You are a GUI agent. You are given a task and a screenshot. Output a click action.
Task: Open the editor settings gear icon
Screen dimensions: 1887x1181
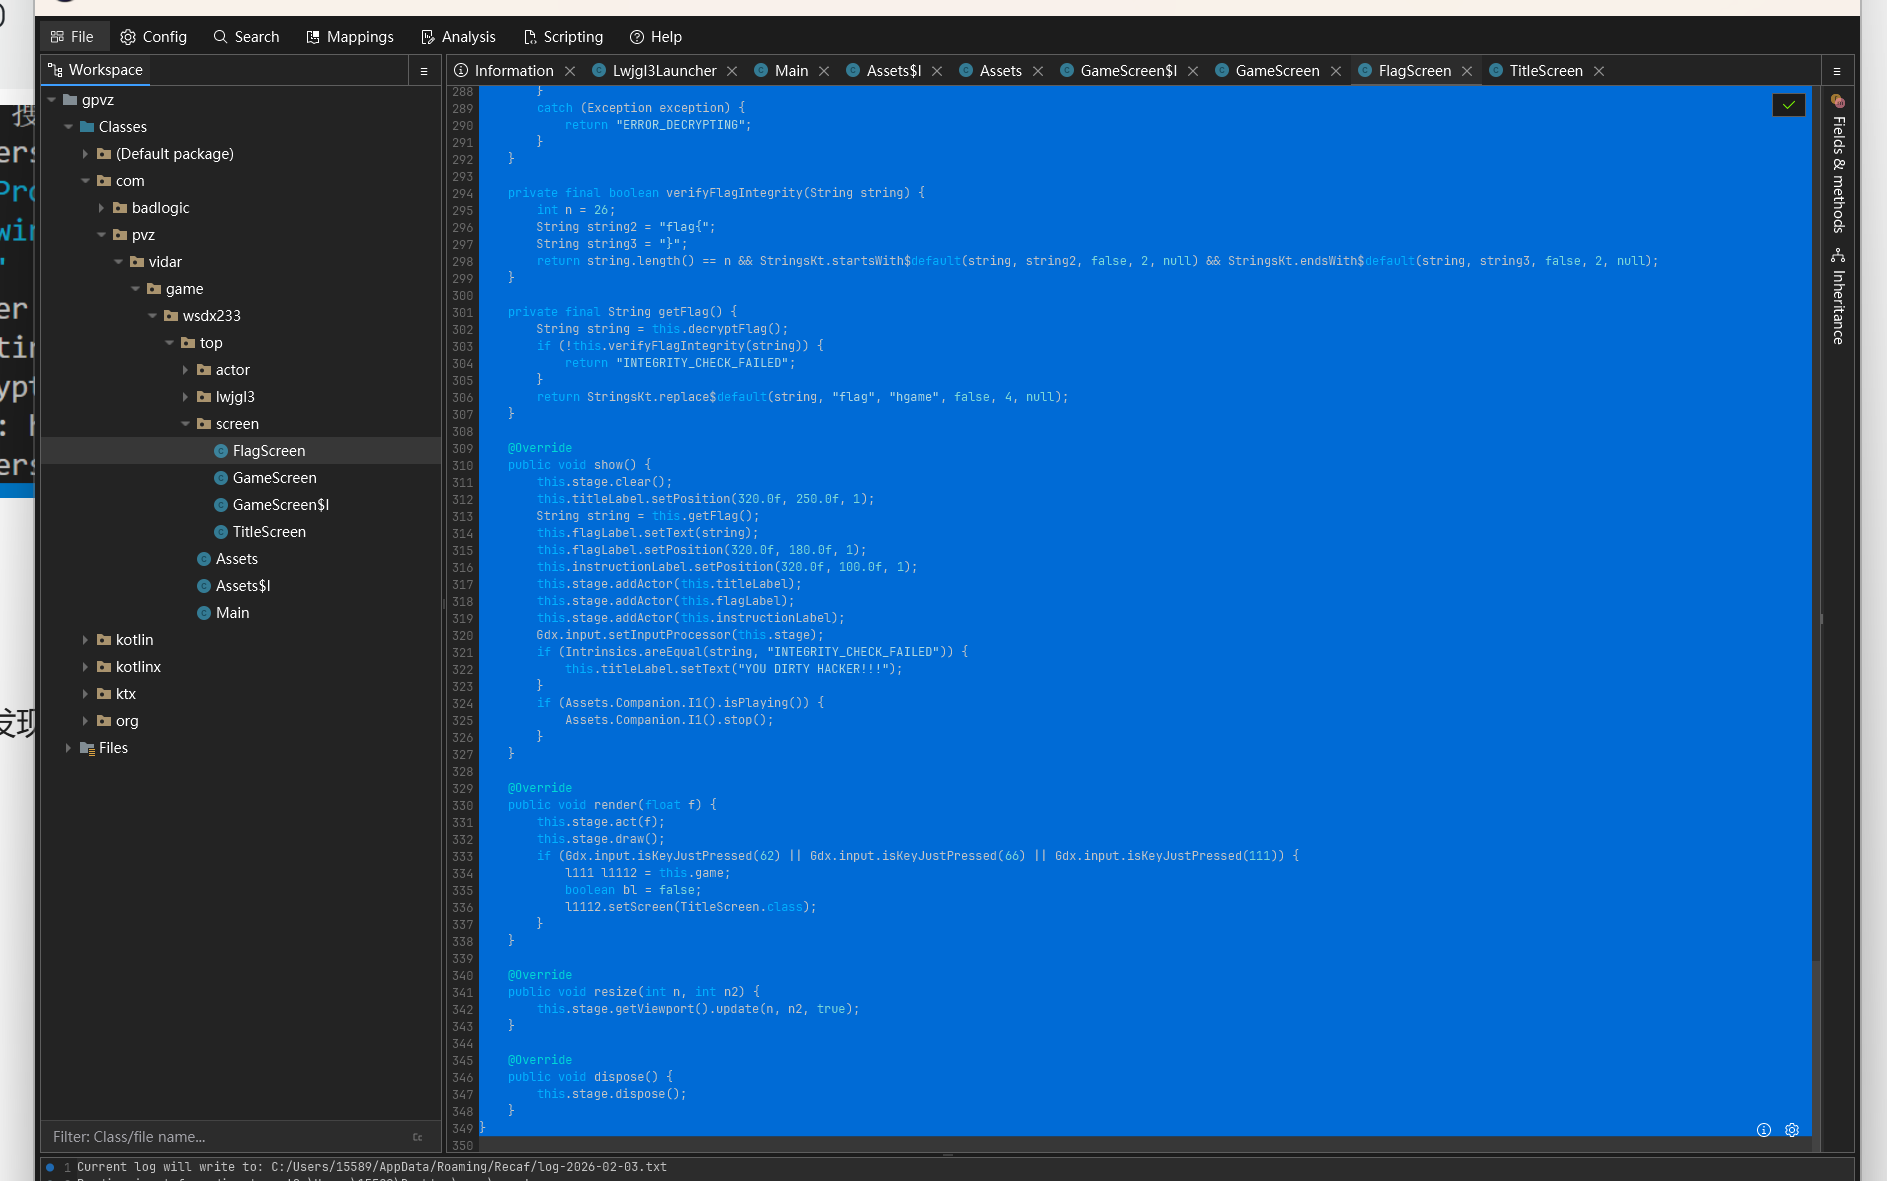[x=1792, y=1130]
